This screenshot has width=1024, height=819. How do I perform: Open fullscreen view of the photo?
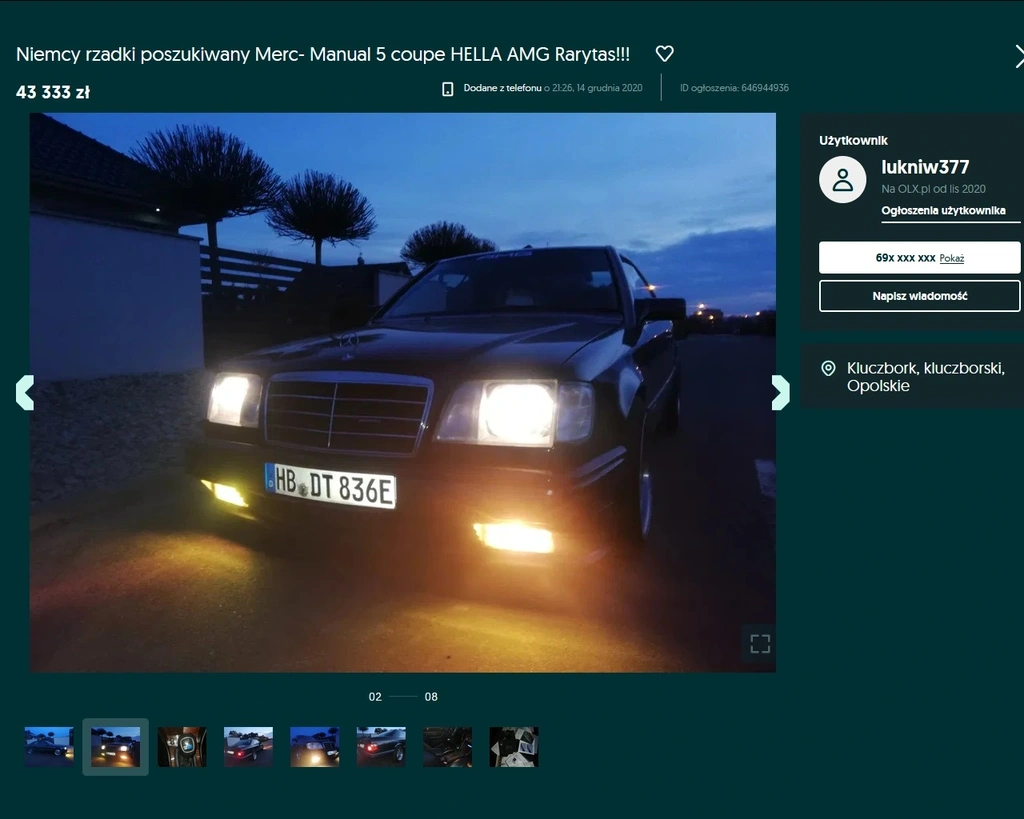[x=760, y=643]
